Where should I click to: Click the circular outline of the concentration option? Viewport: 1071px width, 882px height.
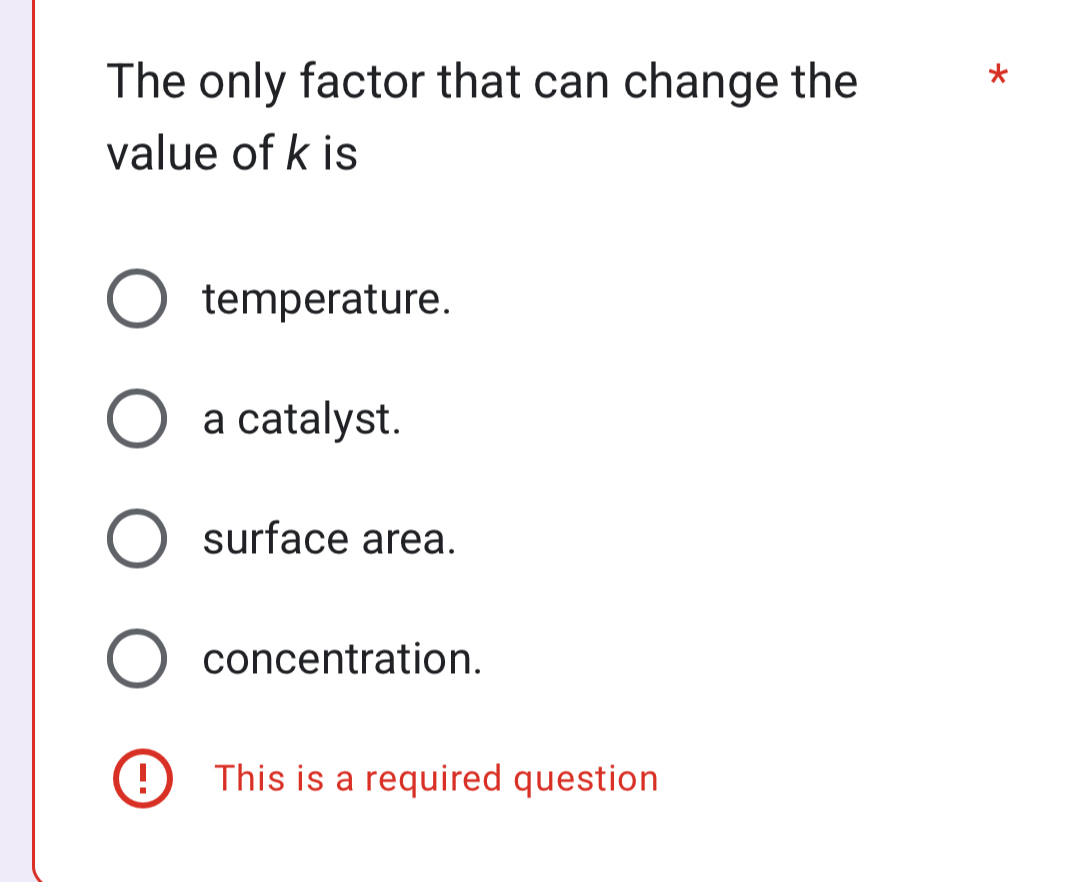click(137, 659)
